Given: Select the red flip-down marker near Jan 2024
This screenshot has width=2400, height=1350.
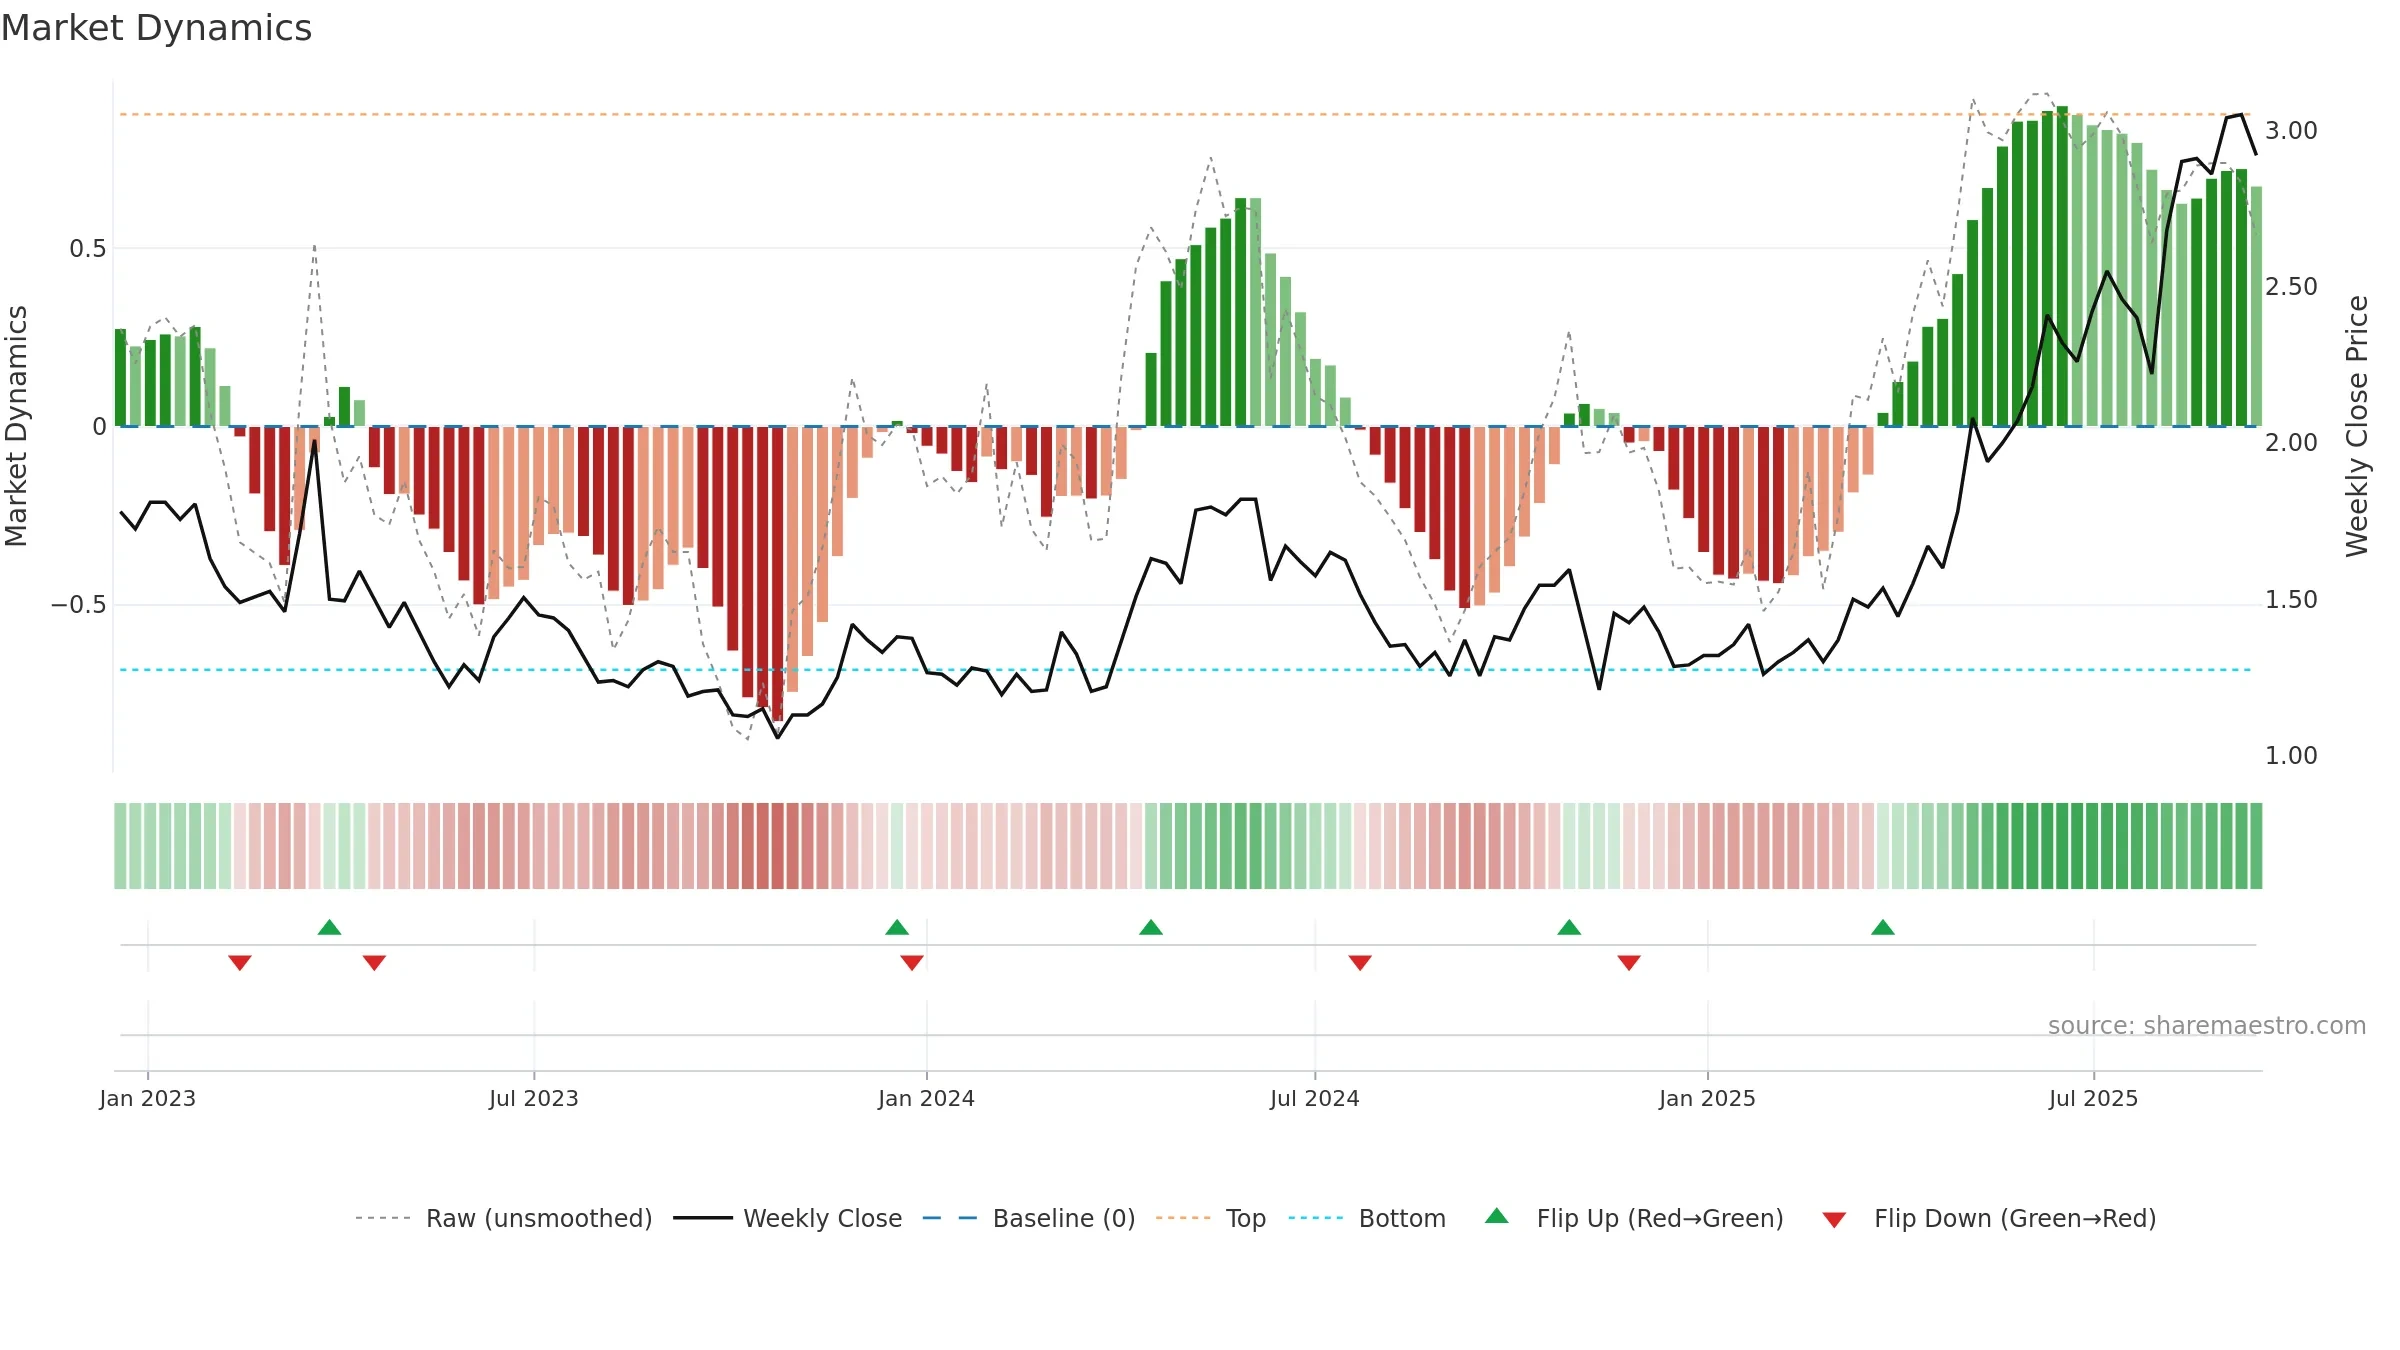Looking at the screenshot, I should pos(912,962).
